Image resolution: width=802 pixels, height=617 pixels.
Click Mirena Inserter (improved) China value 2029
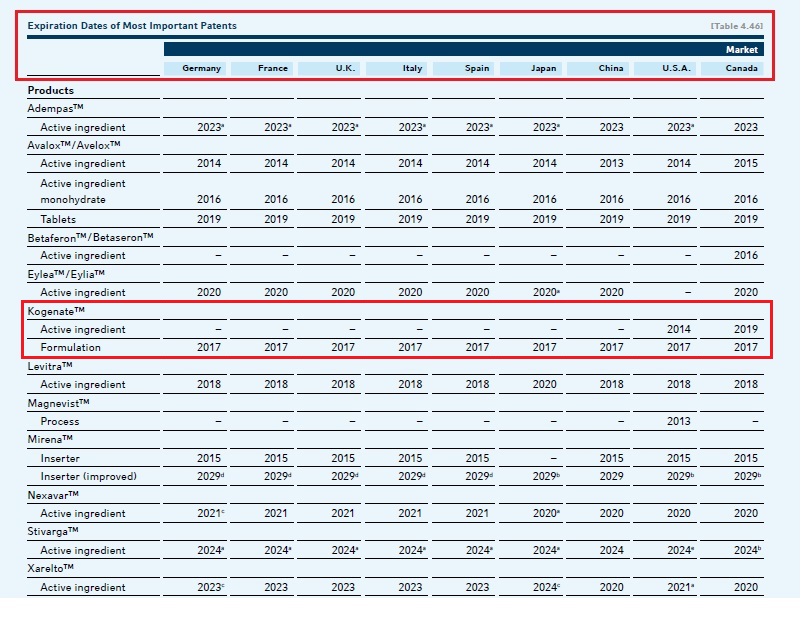(611, 476)
